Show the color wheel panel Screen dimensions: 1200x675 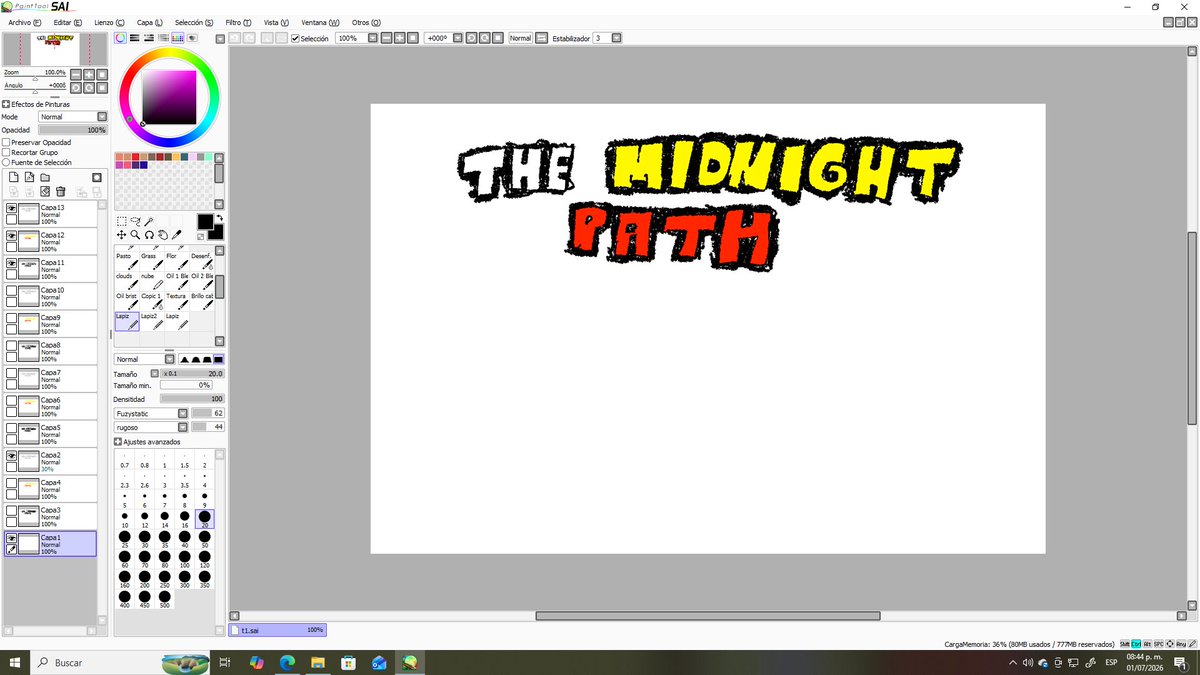point(120,38)
